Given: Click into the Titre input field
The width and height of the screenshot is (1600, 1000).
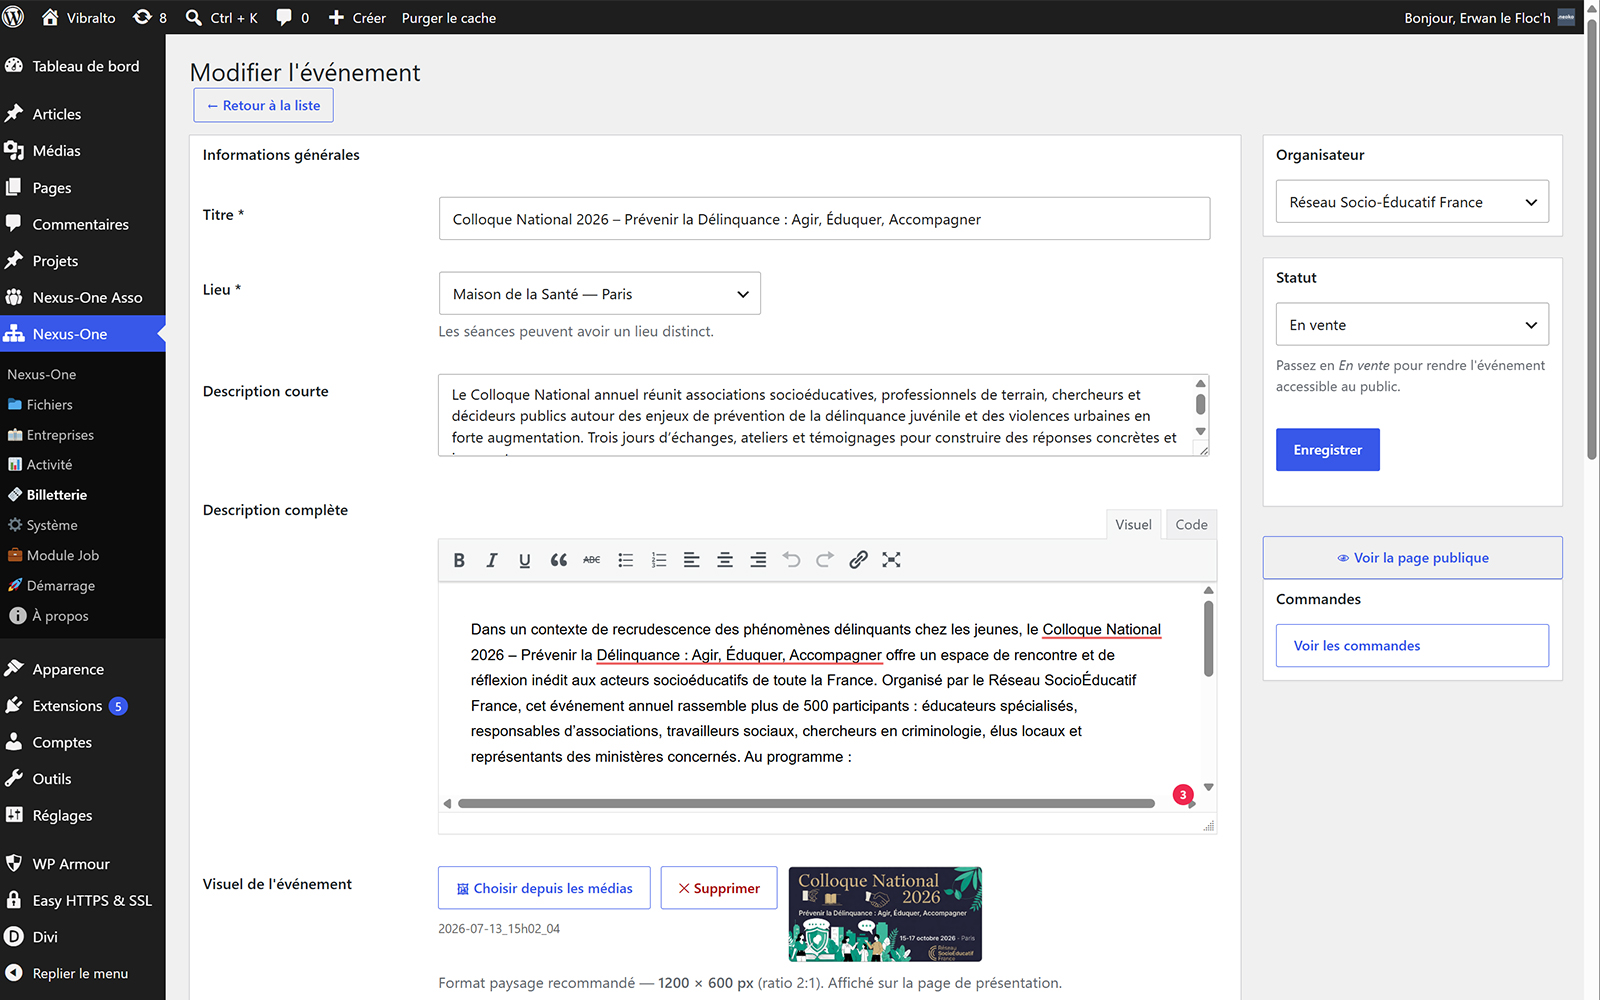Looking at the screenshot, I should (x=824, y=219).
